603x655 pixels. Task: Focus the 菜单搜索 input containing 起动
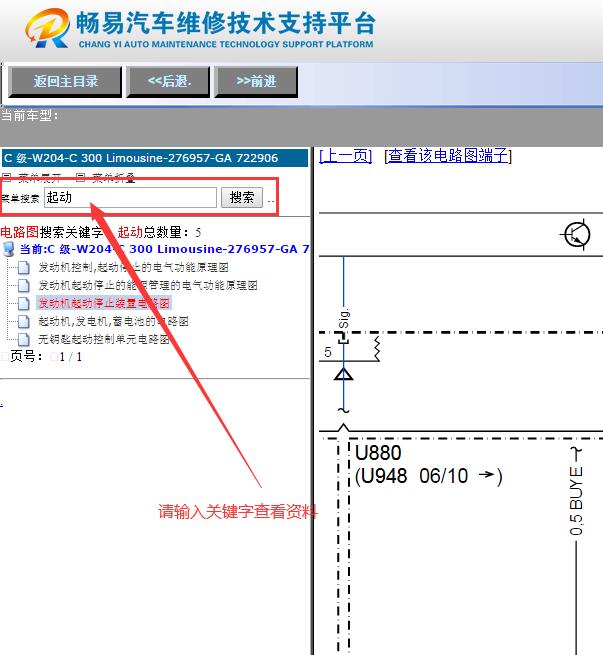coord(130,197)
